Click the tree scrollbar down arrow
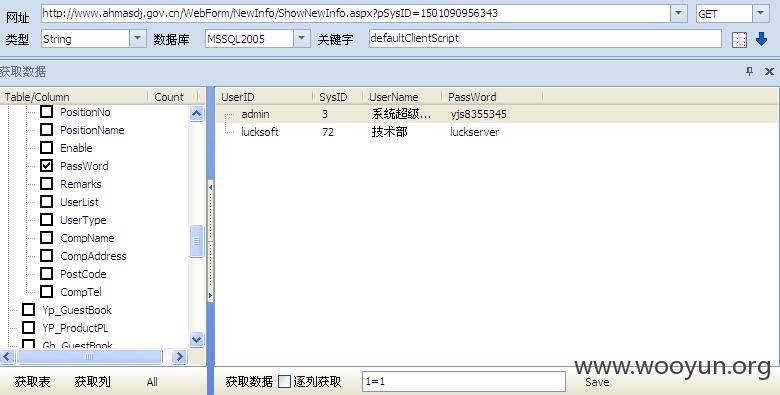 pos(196,340)
